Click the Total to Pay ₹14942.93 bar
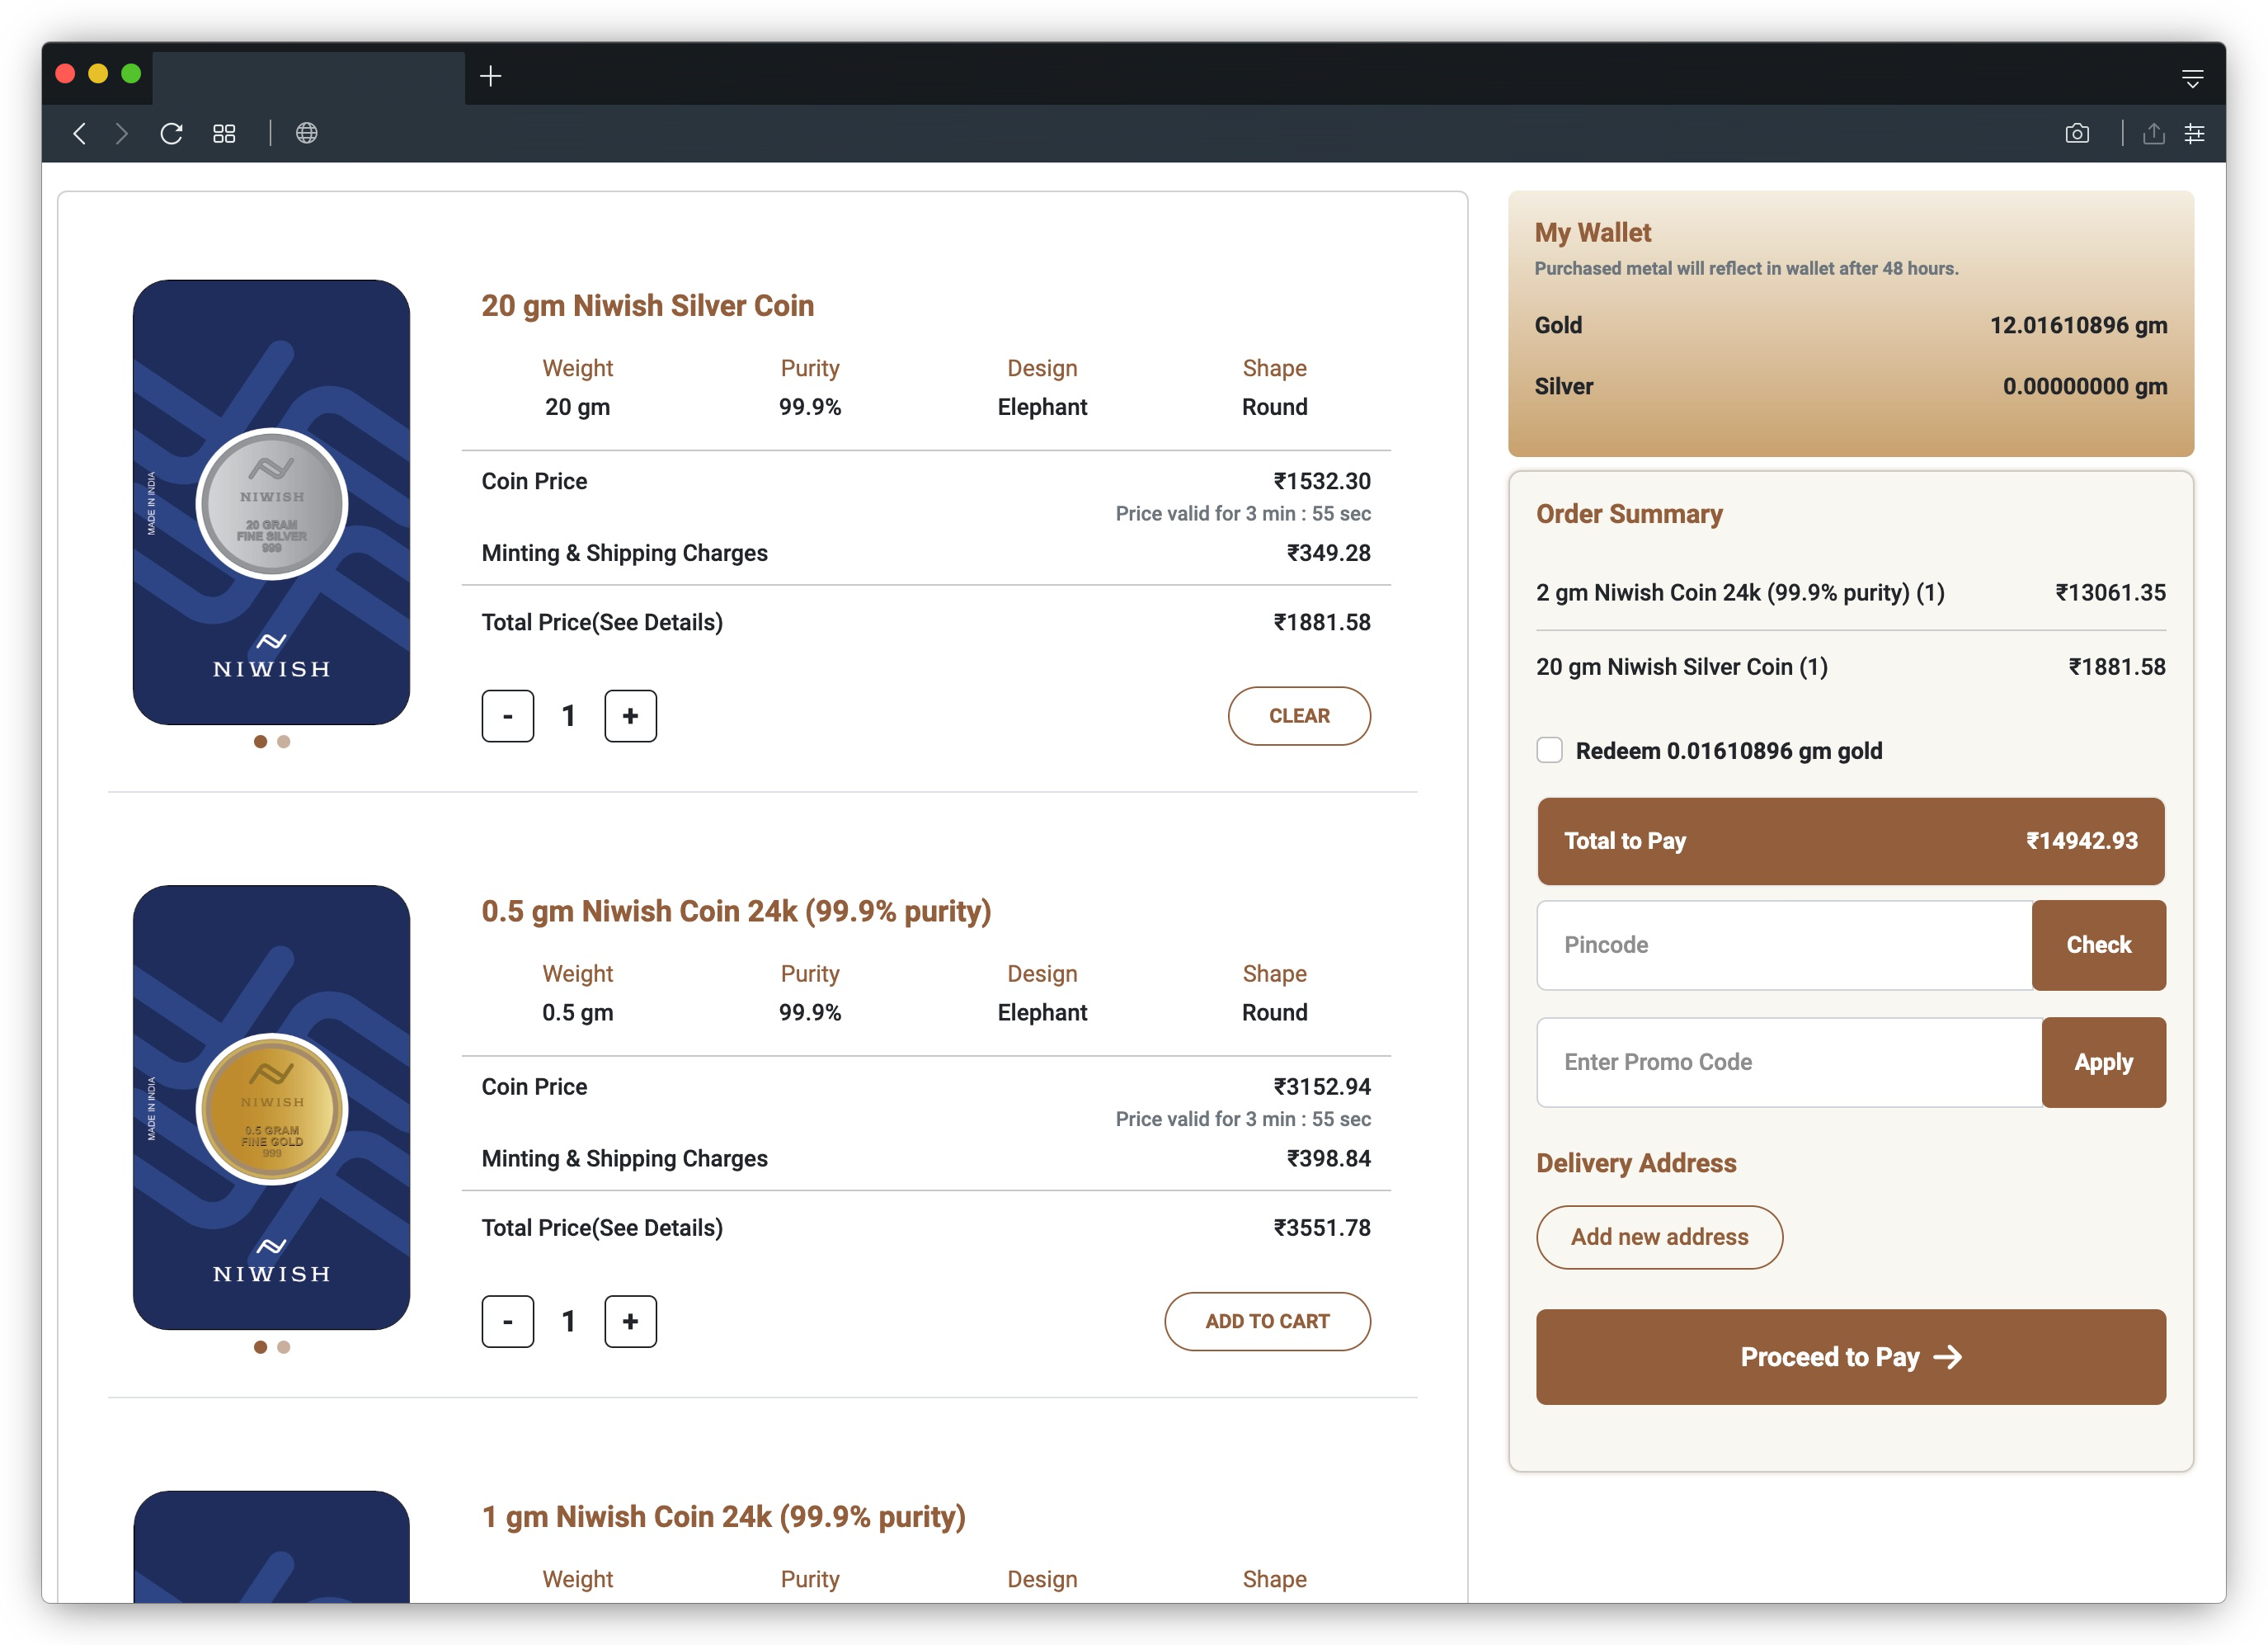This screenshot has width=2268, height=1645. pyautogui.click(x=1851, y=841)
